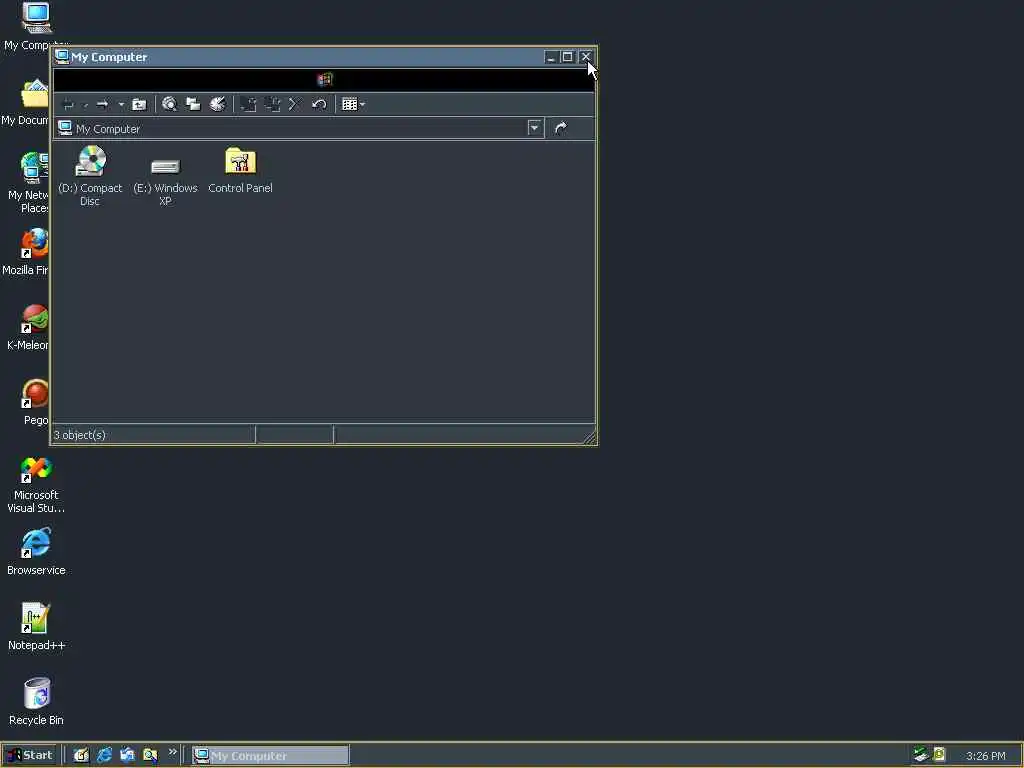This screenshot has height=768, width=1024.
Task: Click the Copy To toolbar icon
Action: 272,104
